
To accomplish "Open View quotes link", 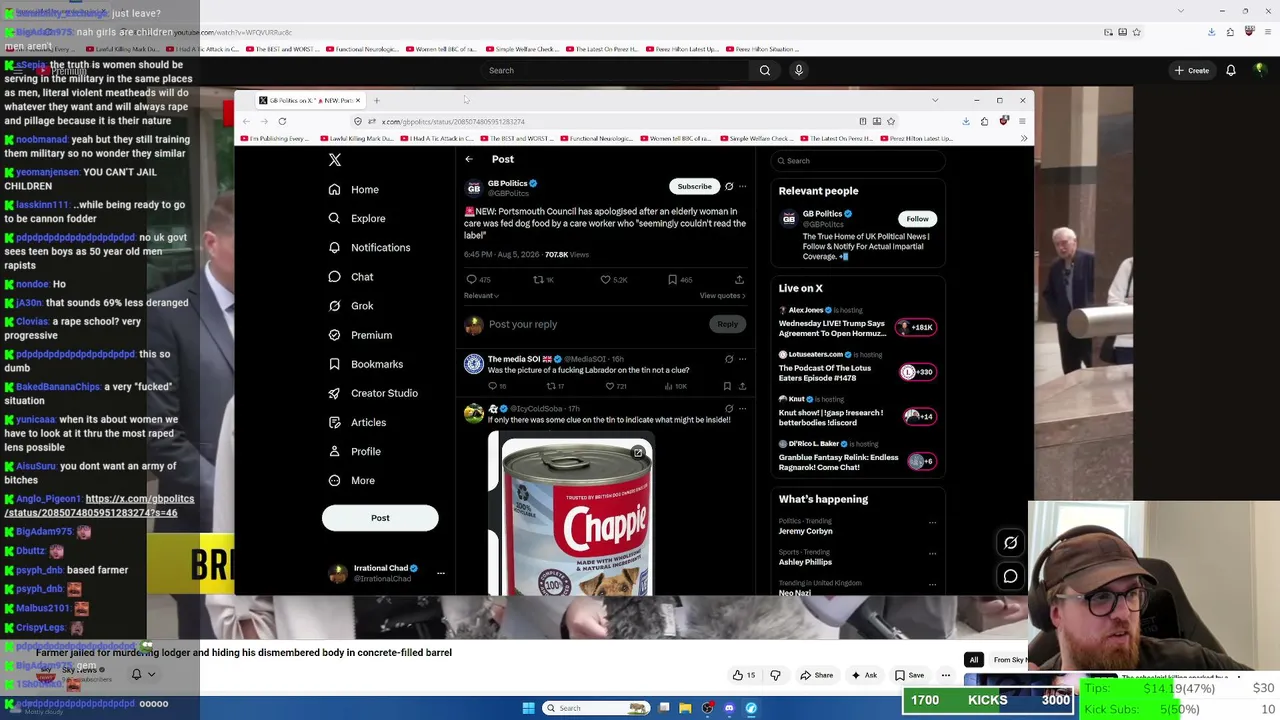I will click(x=722, y=296).
